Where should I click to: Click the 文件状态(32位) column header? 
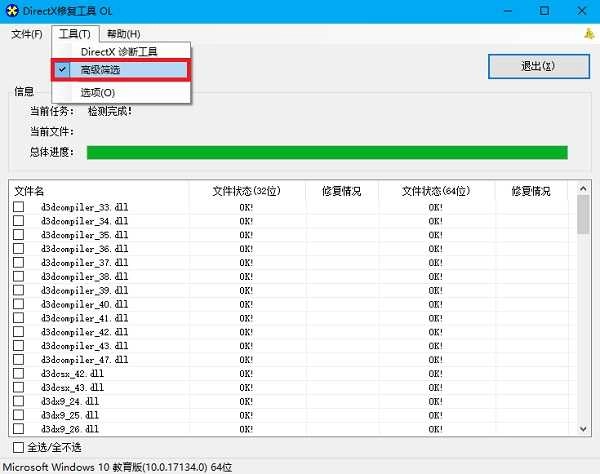click(246, 191)
